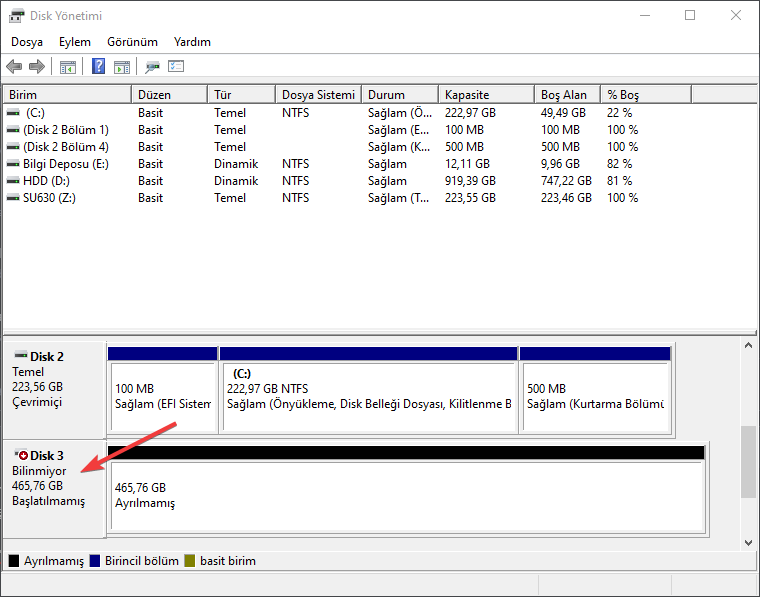This screenshot has width=760, height=597.
Task: Click the Disk Yönetimi title bar icon
Action: [16, 16]
